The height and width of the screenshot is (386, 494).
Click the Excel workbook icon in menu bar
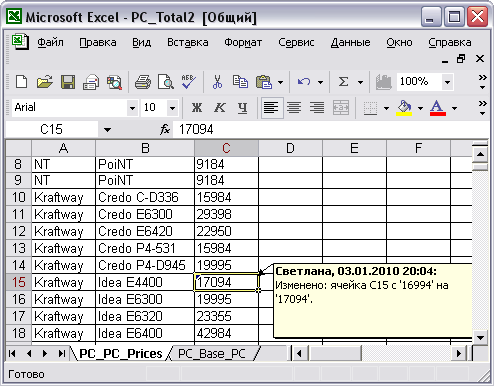click(x=20, y=42)
